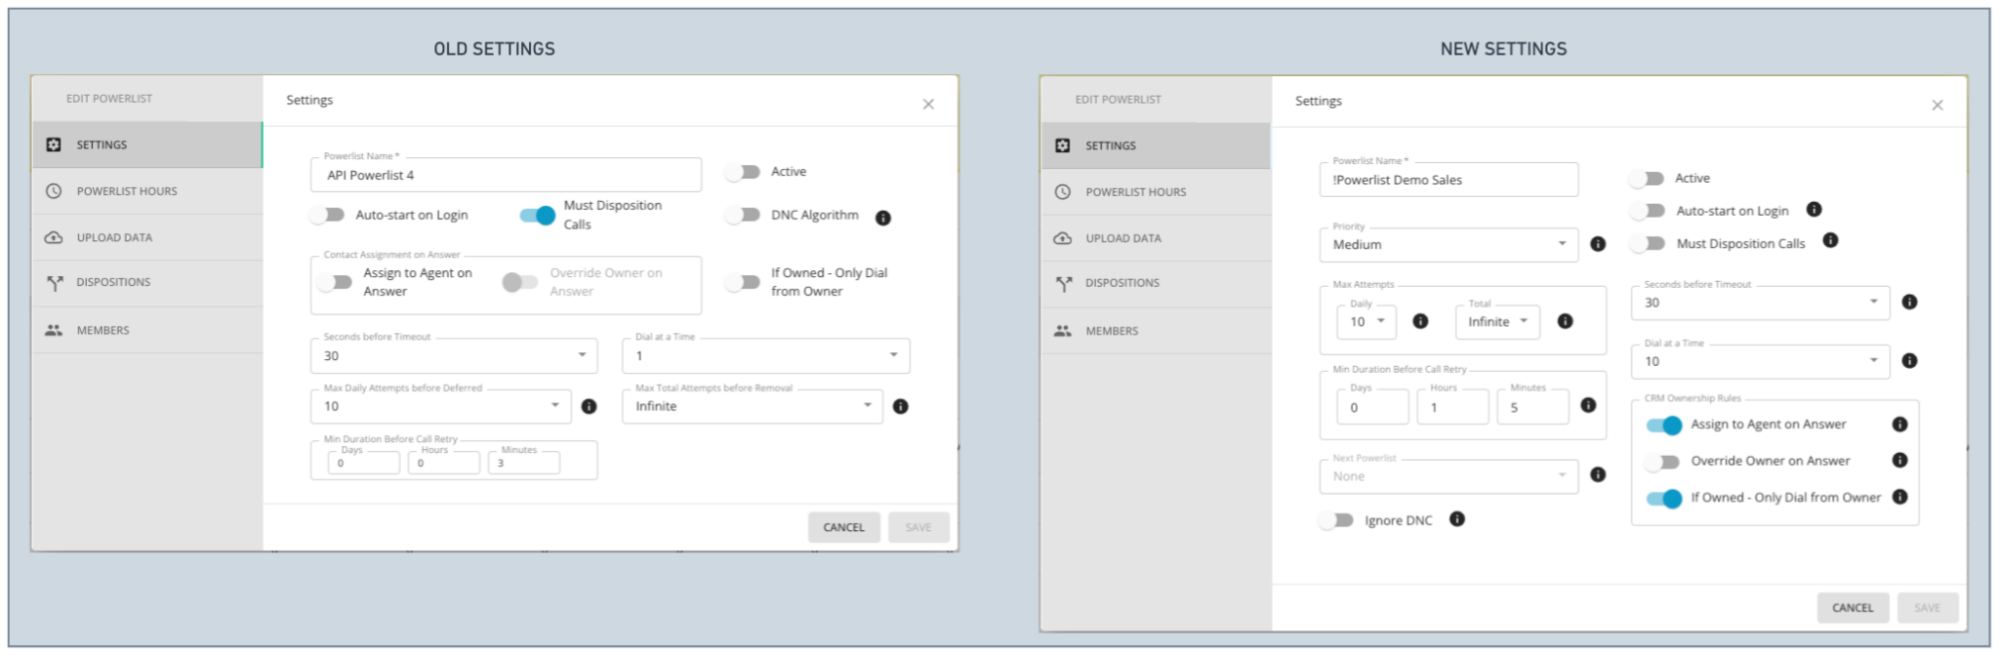This screenshot has width=1999, height=656.
Task: Toggle Must Disposition Calls in New Settings
Action: (x=1647, y=243)
